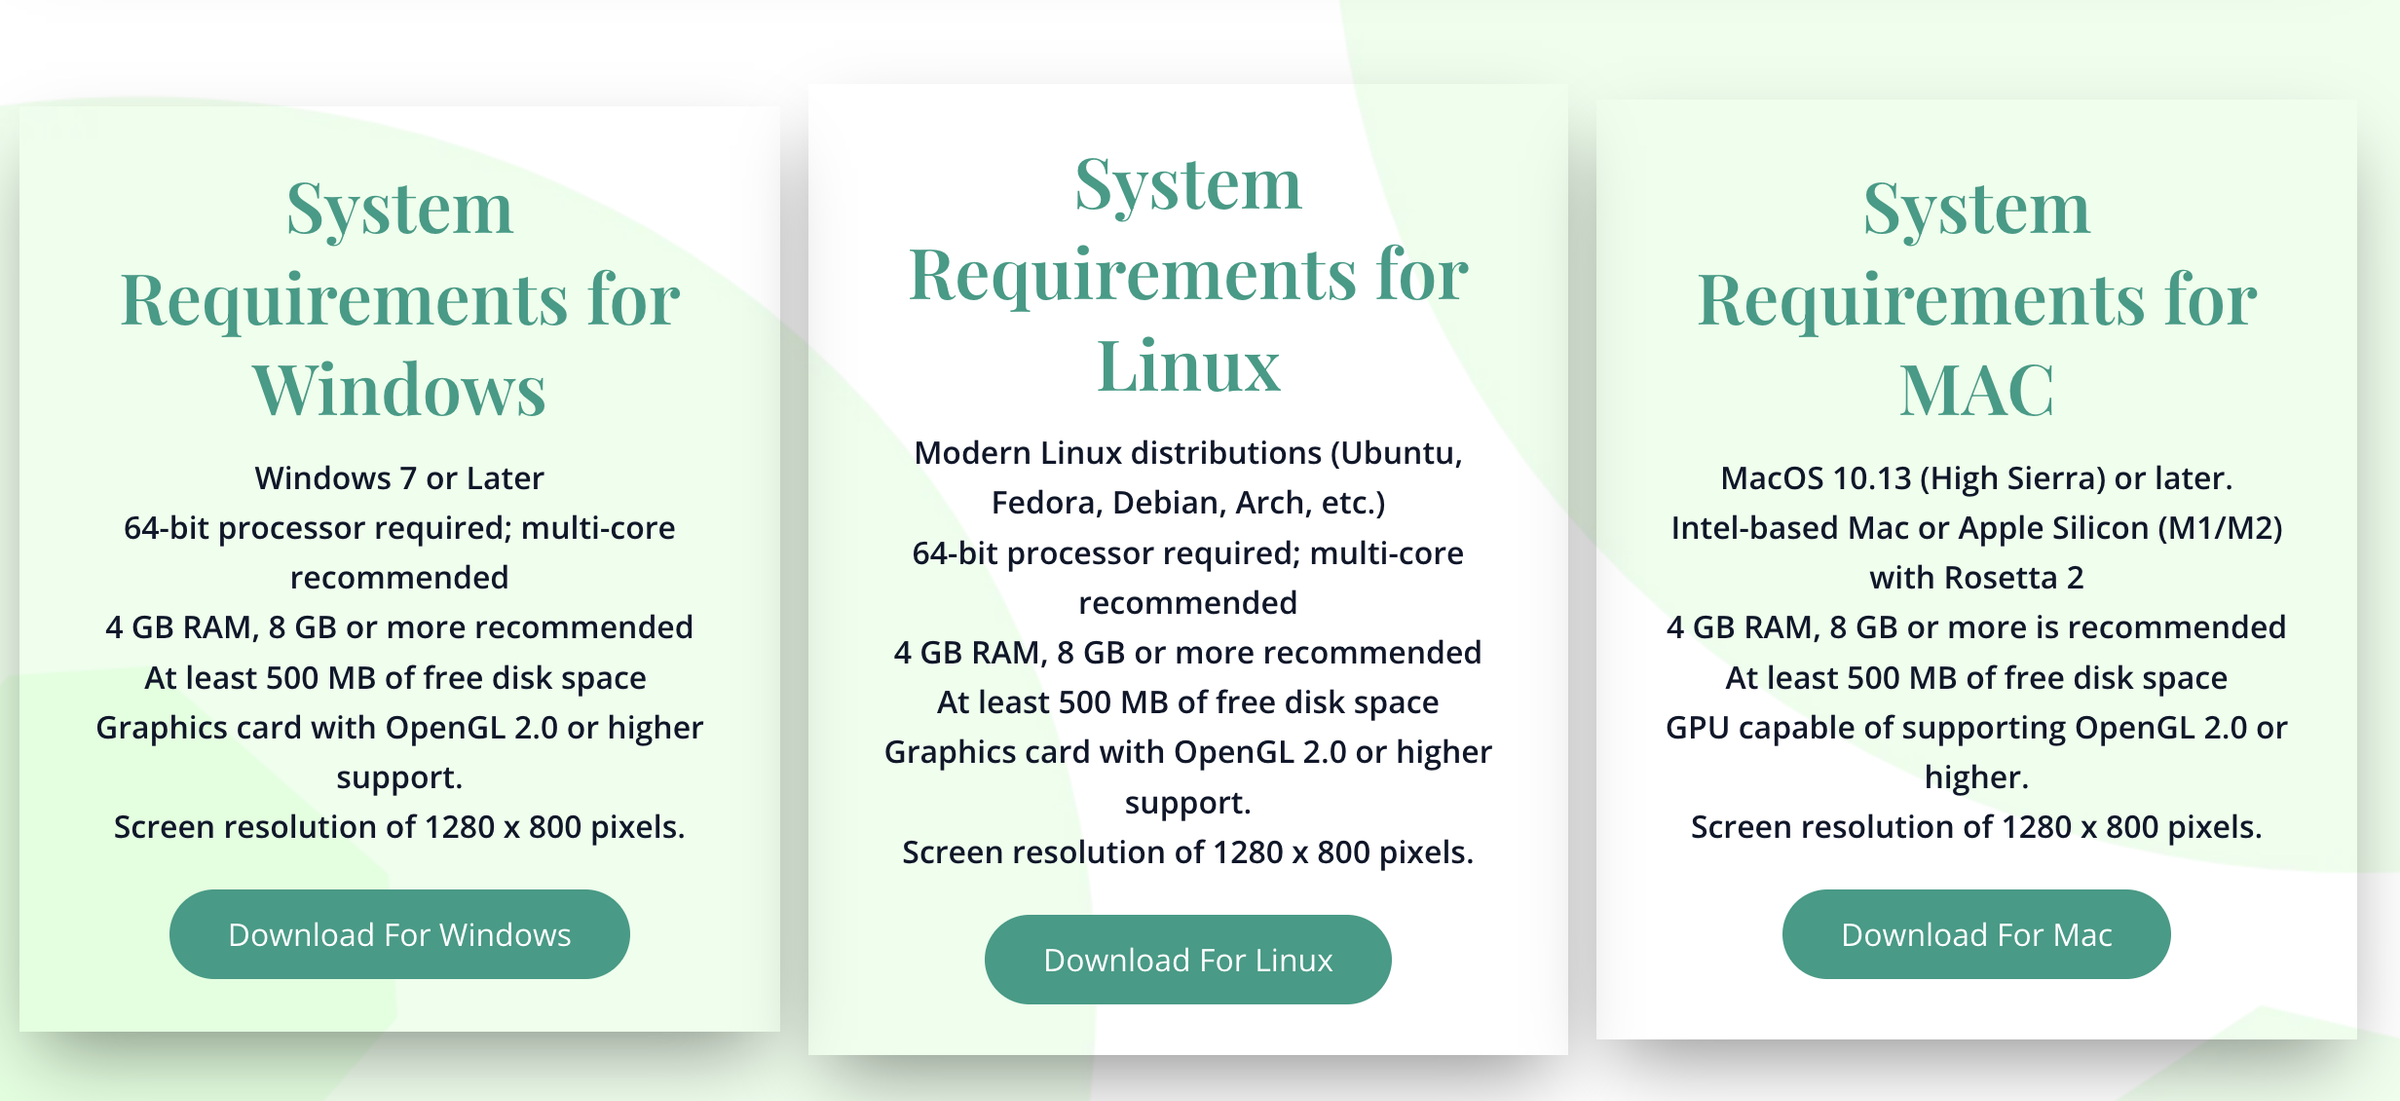Click Windows 'At least 500 MB' disk line
The height and width of the screenshot is (1101, 2400).
tap(396, 678)
